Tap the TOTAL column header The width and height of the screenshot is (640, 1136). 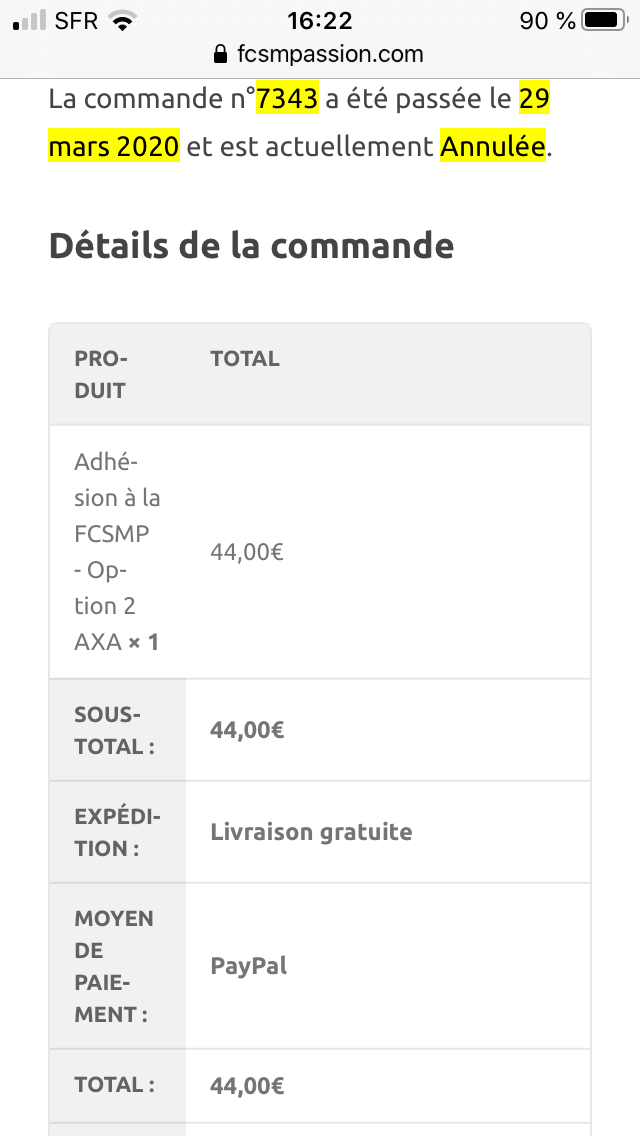pos(245,359)
